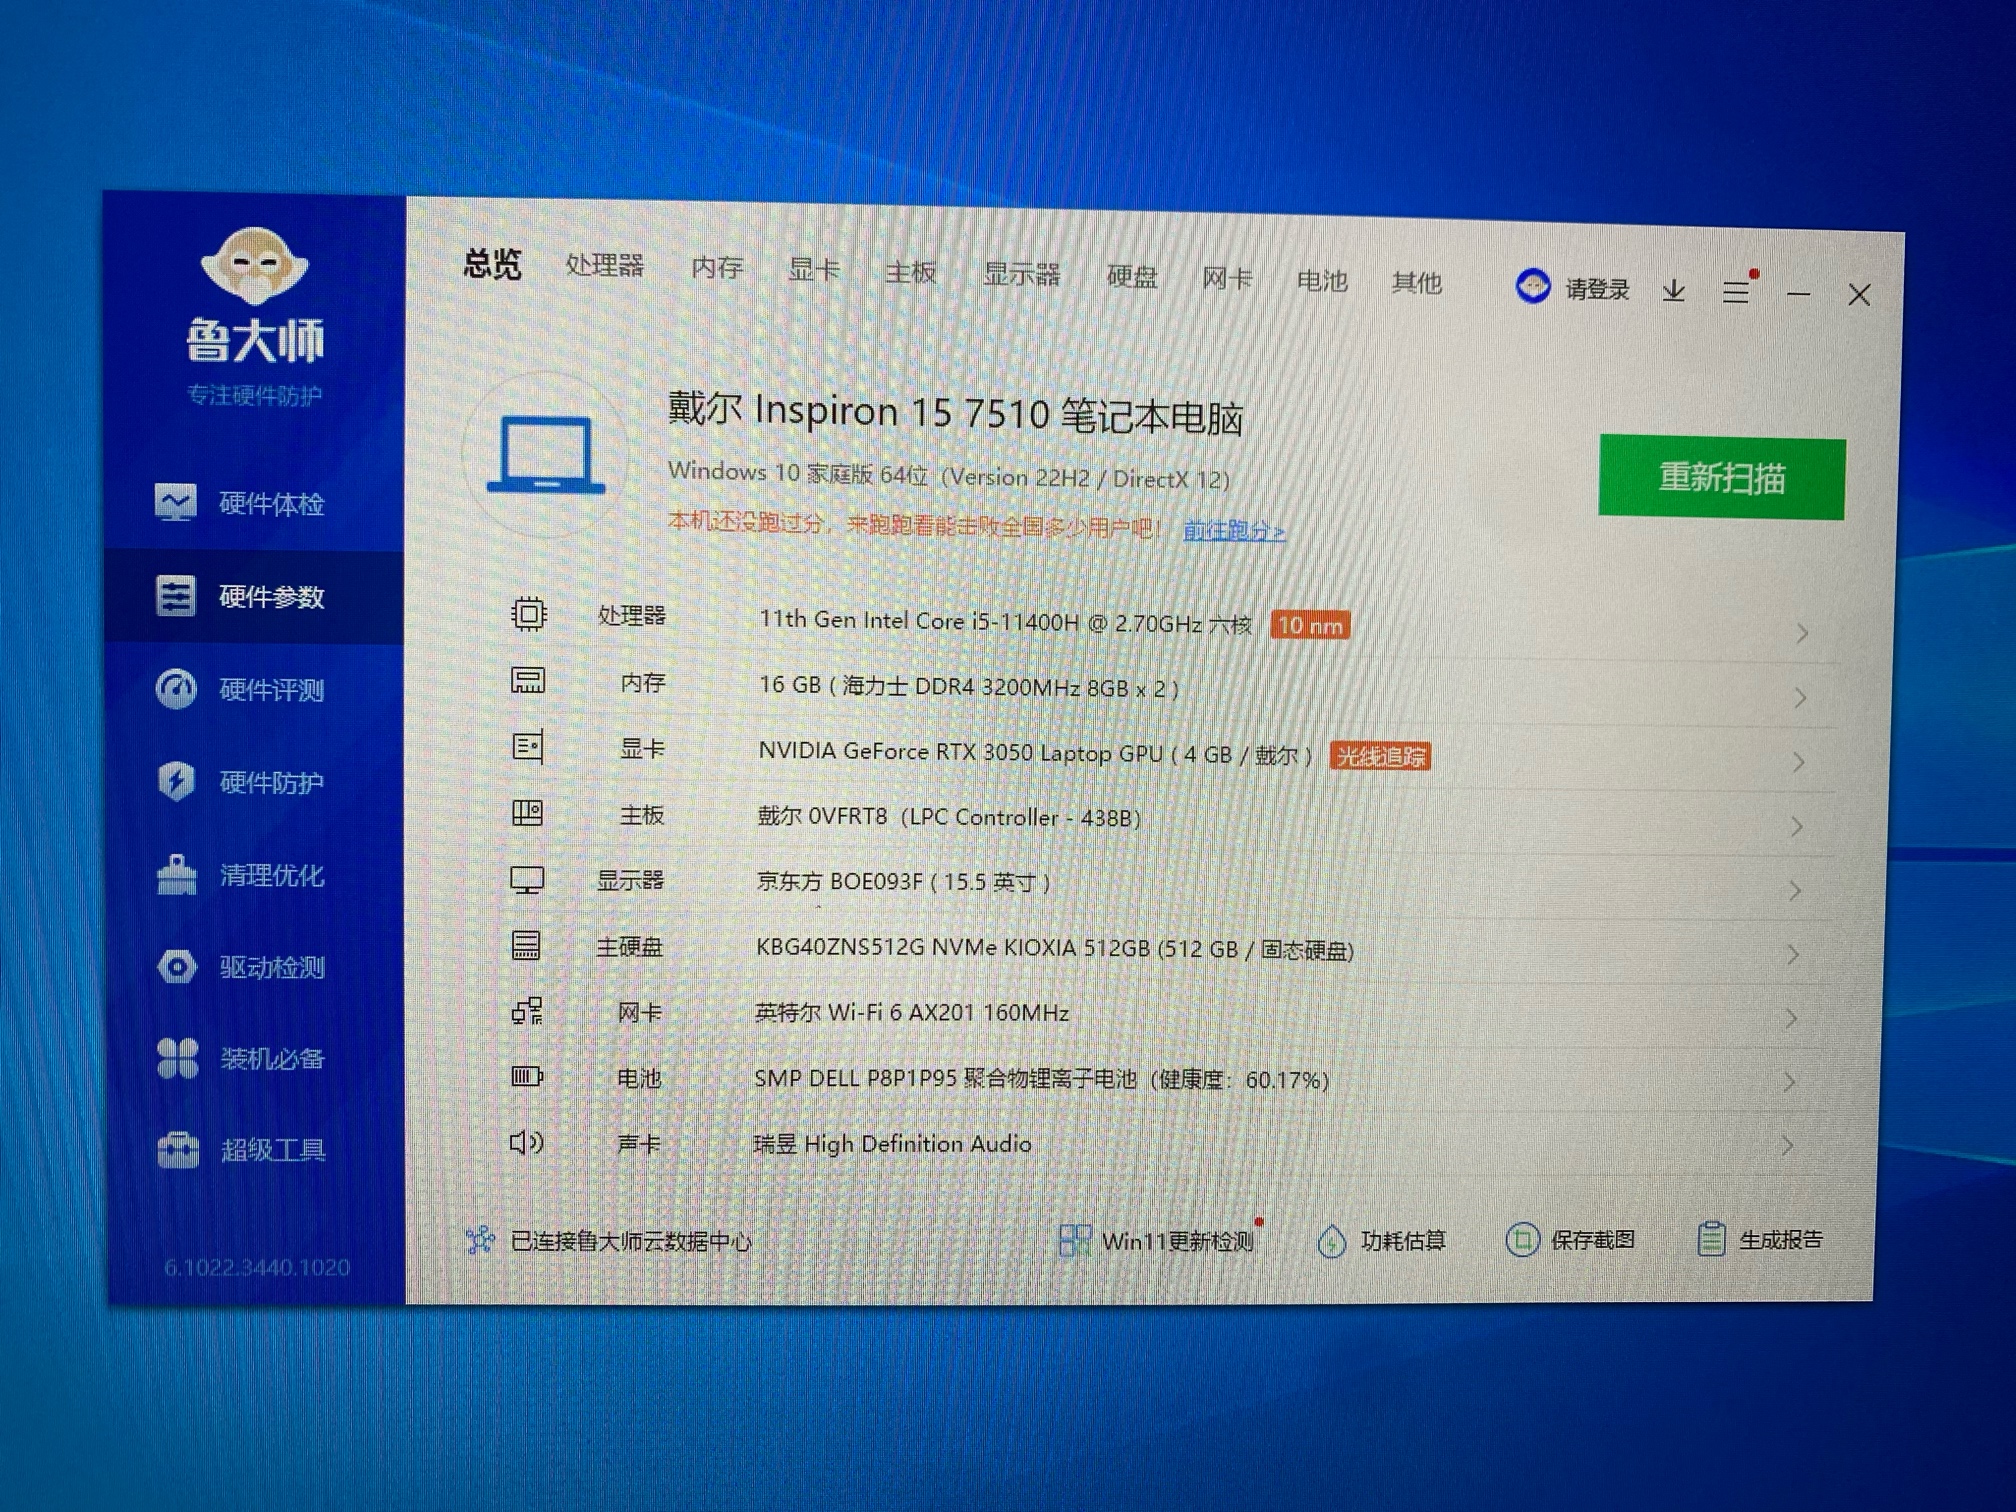
Task: Switch to the 内存 tab
Action: point(717,268)
